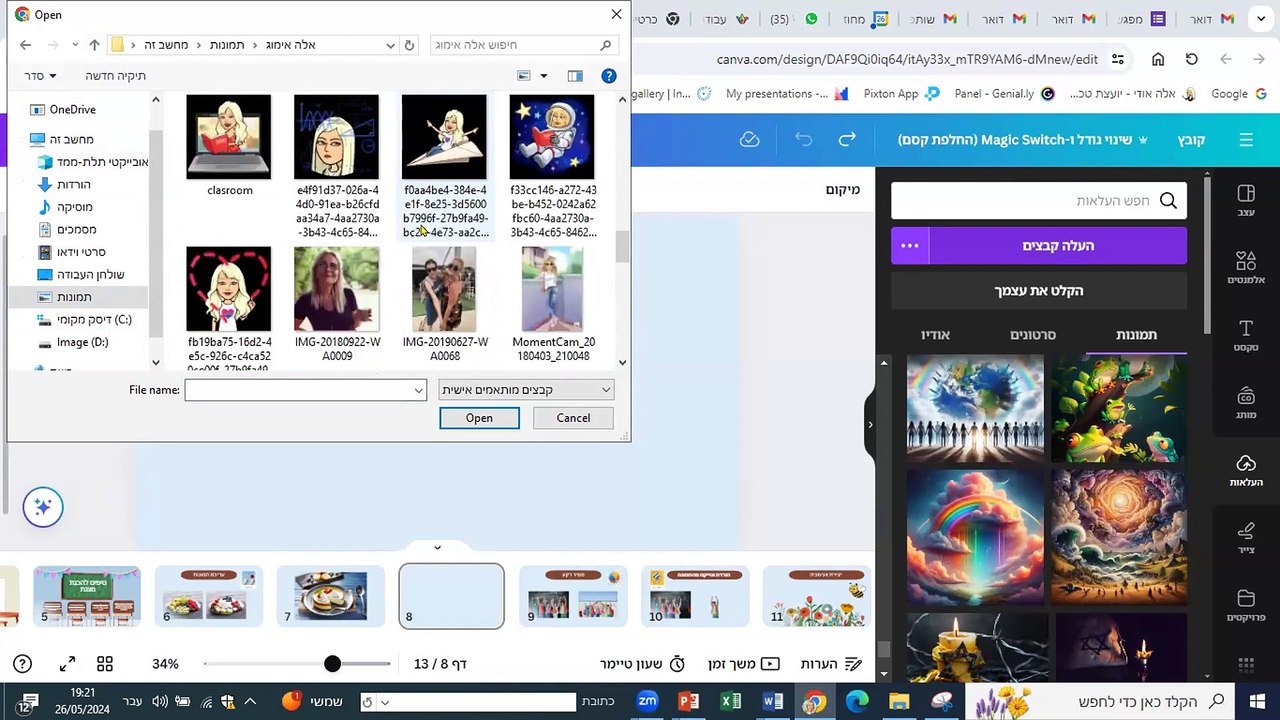
Task: Open the help icon in the Open dialog
Action: [x=608, y=76]
